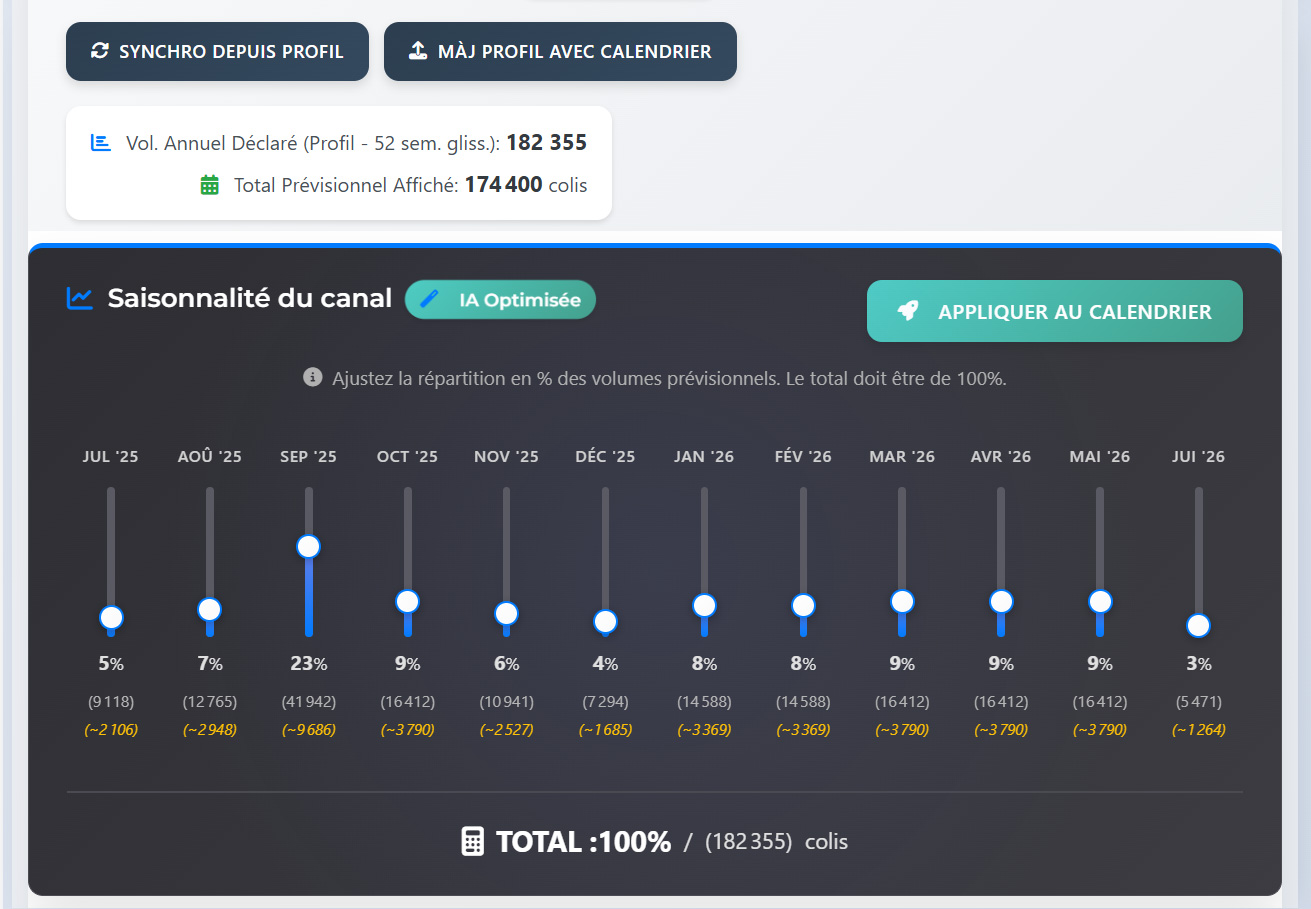Click the info icon before Ajustez la répartition
1311x909 pixels.
[x=313, y=378]
